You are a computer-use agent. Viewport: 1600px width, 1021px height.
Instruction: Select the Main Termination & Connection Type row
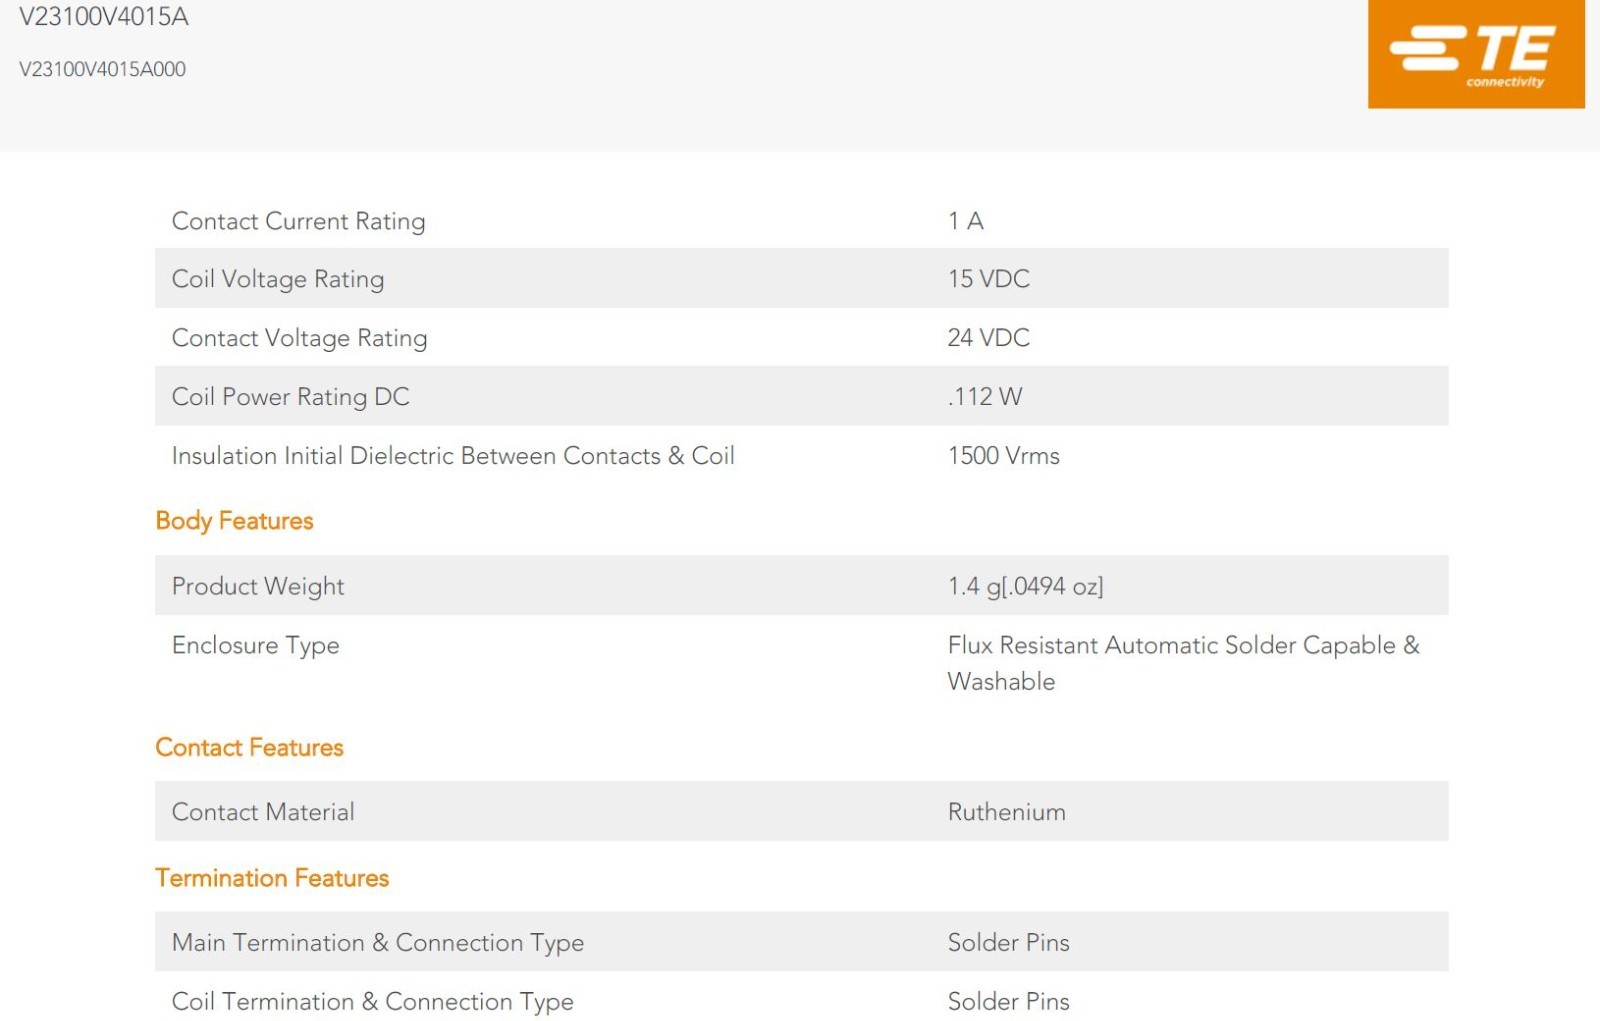coord(801,941)
